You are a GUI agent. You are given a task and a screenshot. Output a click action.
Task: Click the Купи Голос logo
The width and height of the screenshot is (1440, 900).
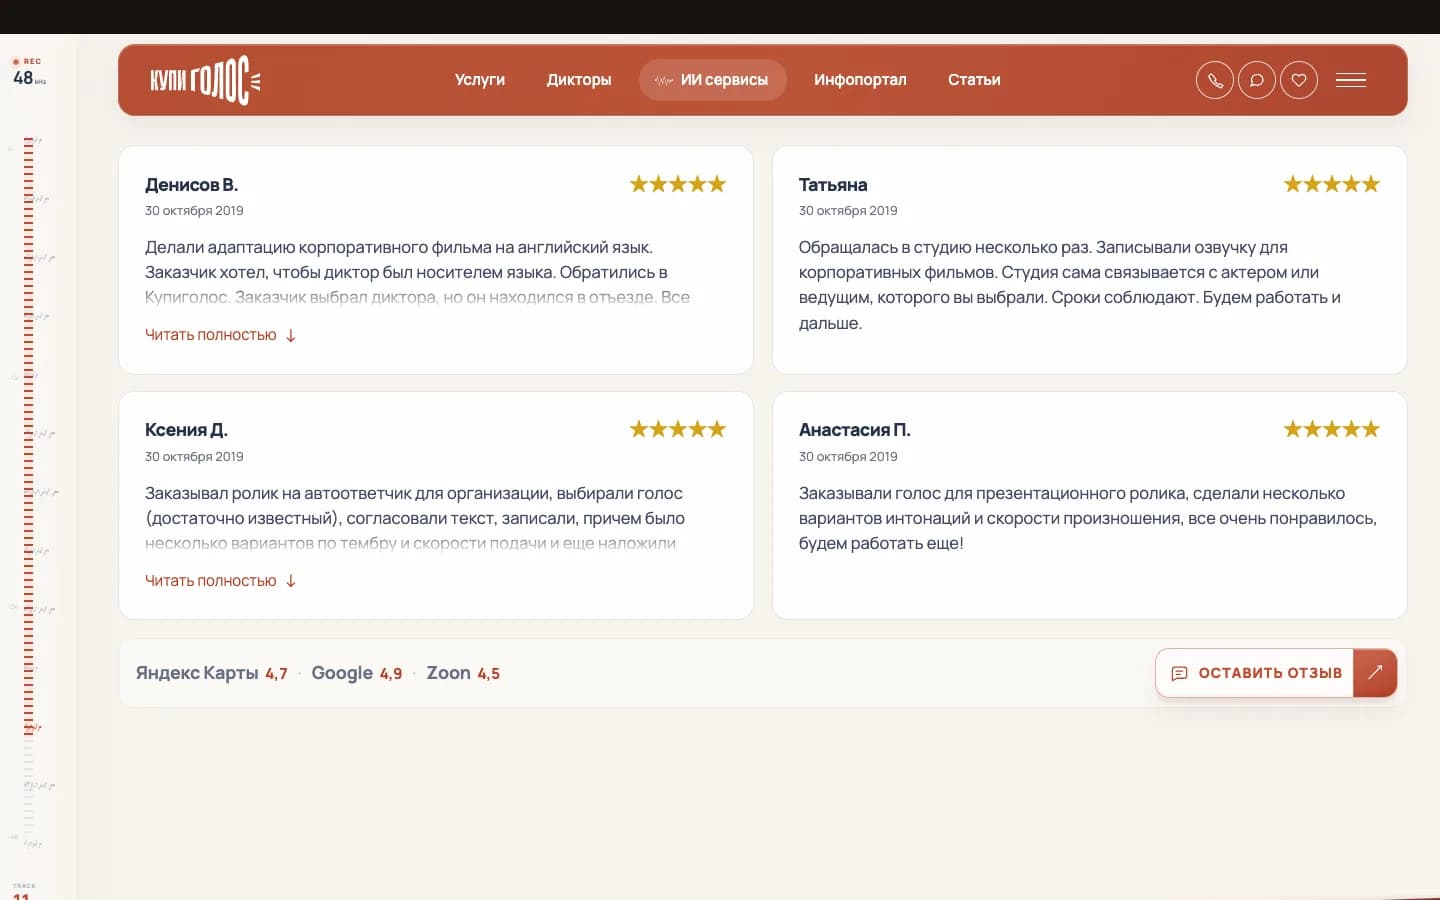point(205,80)
